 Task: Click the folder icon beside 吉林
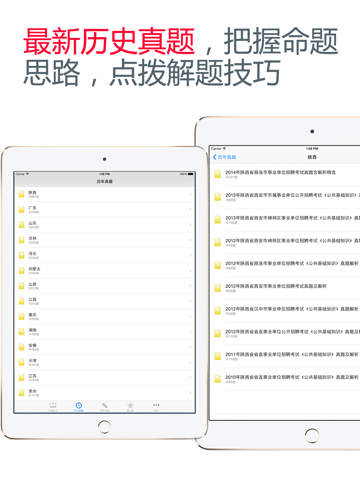(x=22, y=240)
